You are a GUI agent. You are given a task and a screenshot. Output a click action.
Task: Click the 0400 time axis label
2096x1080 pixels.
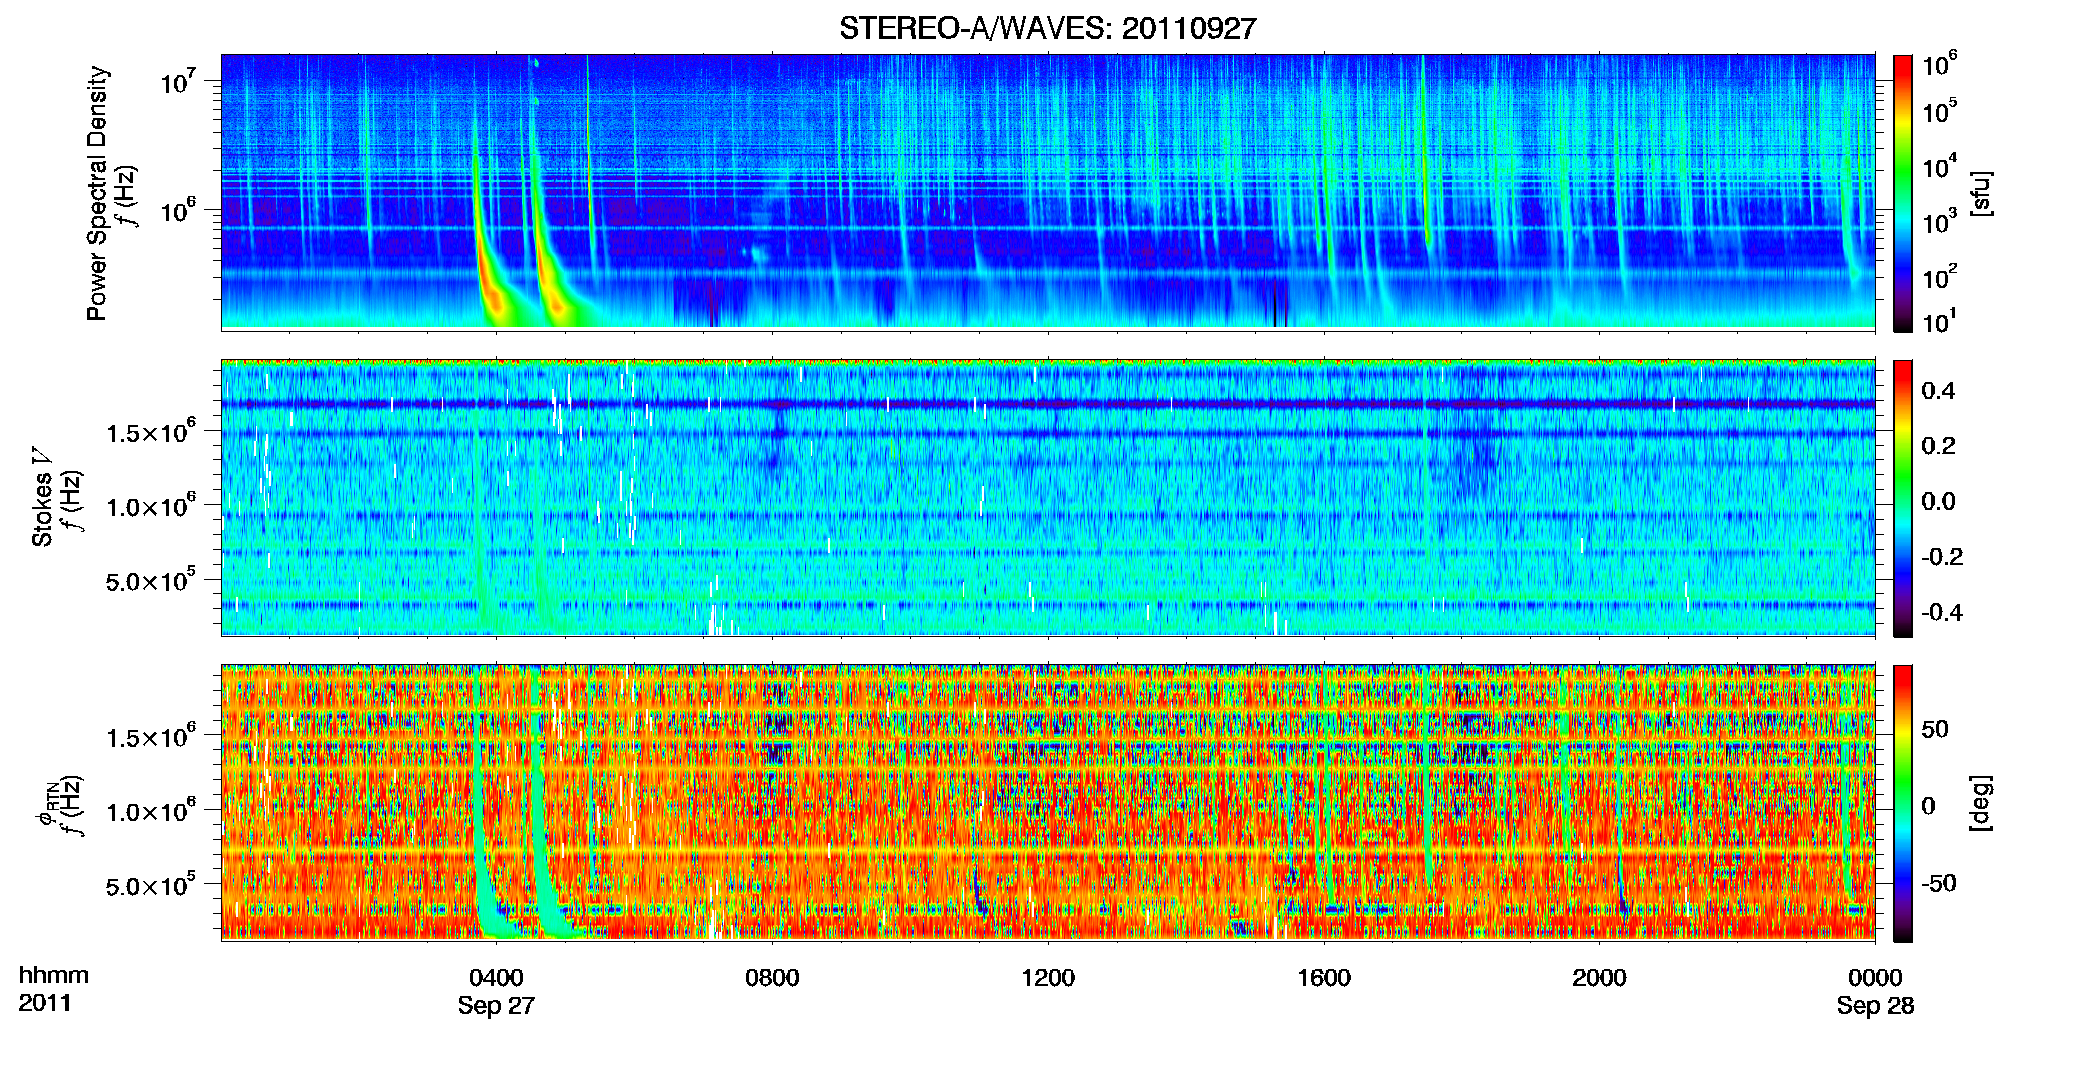point(496,977)
